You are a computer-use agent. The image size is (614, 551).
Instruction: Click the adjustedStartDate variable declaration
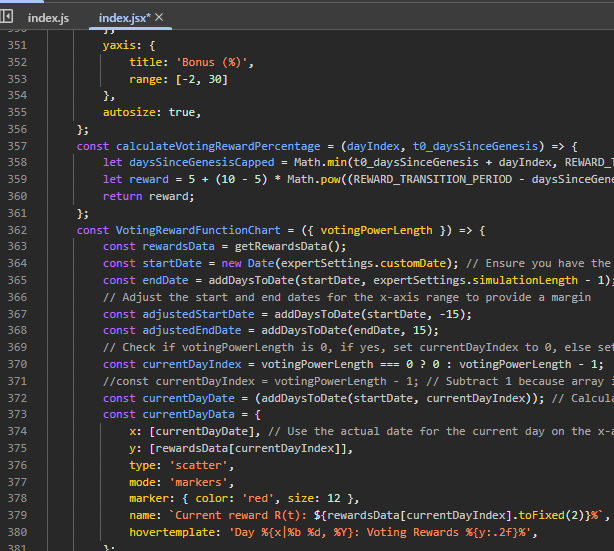click(x=198, y=314)
